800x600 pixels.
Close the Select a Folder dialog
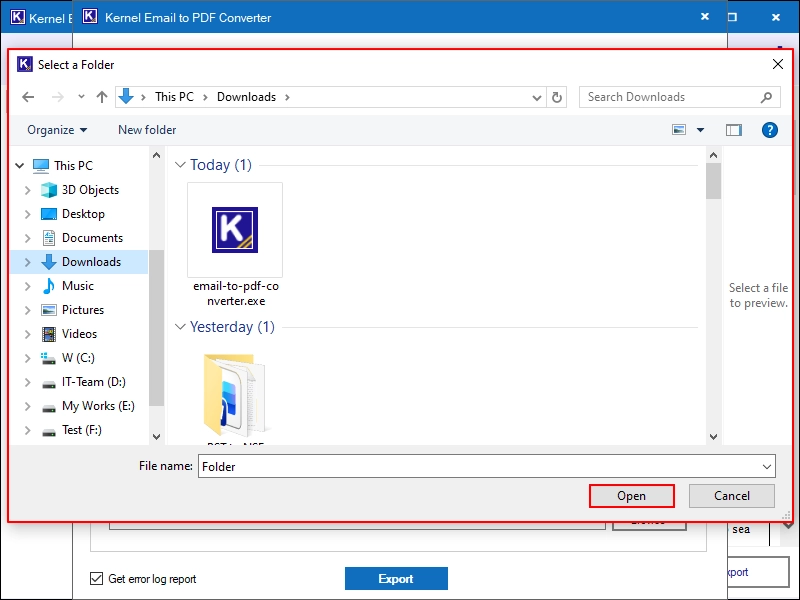tap(778, 64)
